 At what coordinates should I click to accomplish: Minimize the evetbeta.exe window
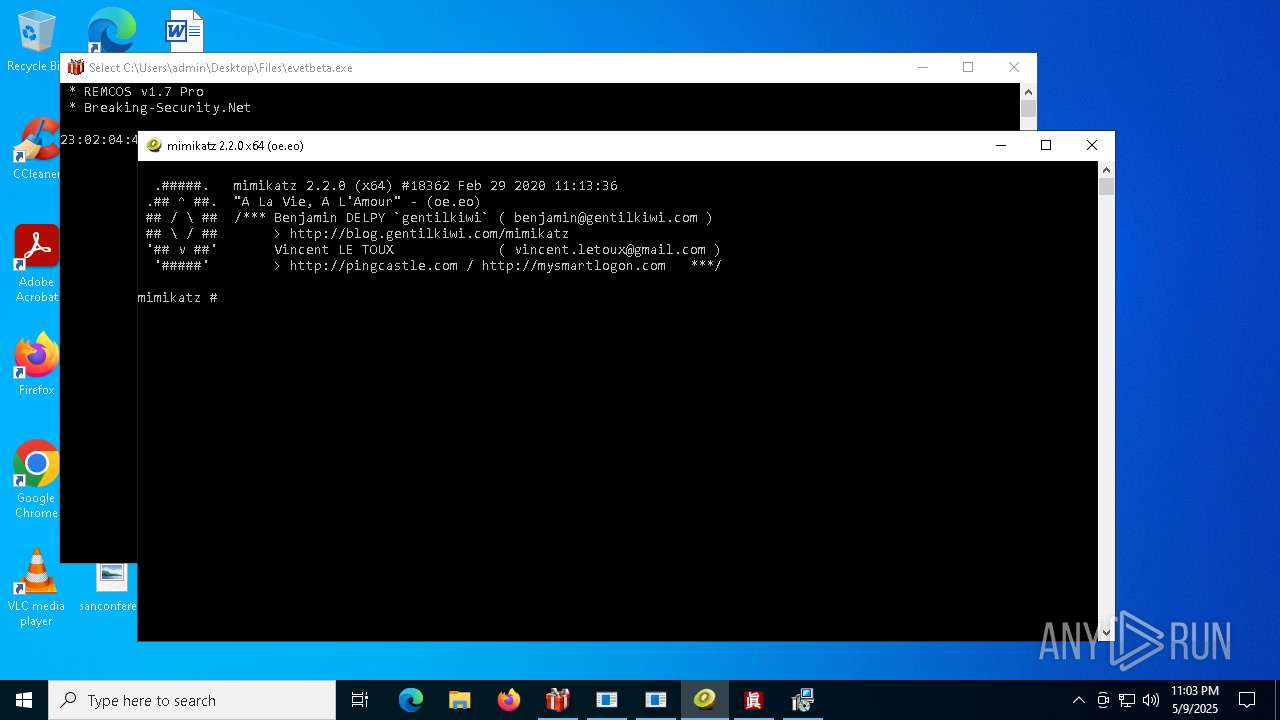(x=922, y=67)
